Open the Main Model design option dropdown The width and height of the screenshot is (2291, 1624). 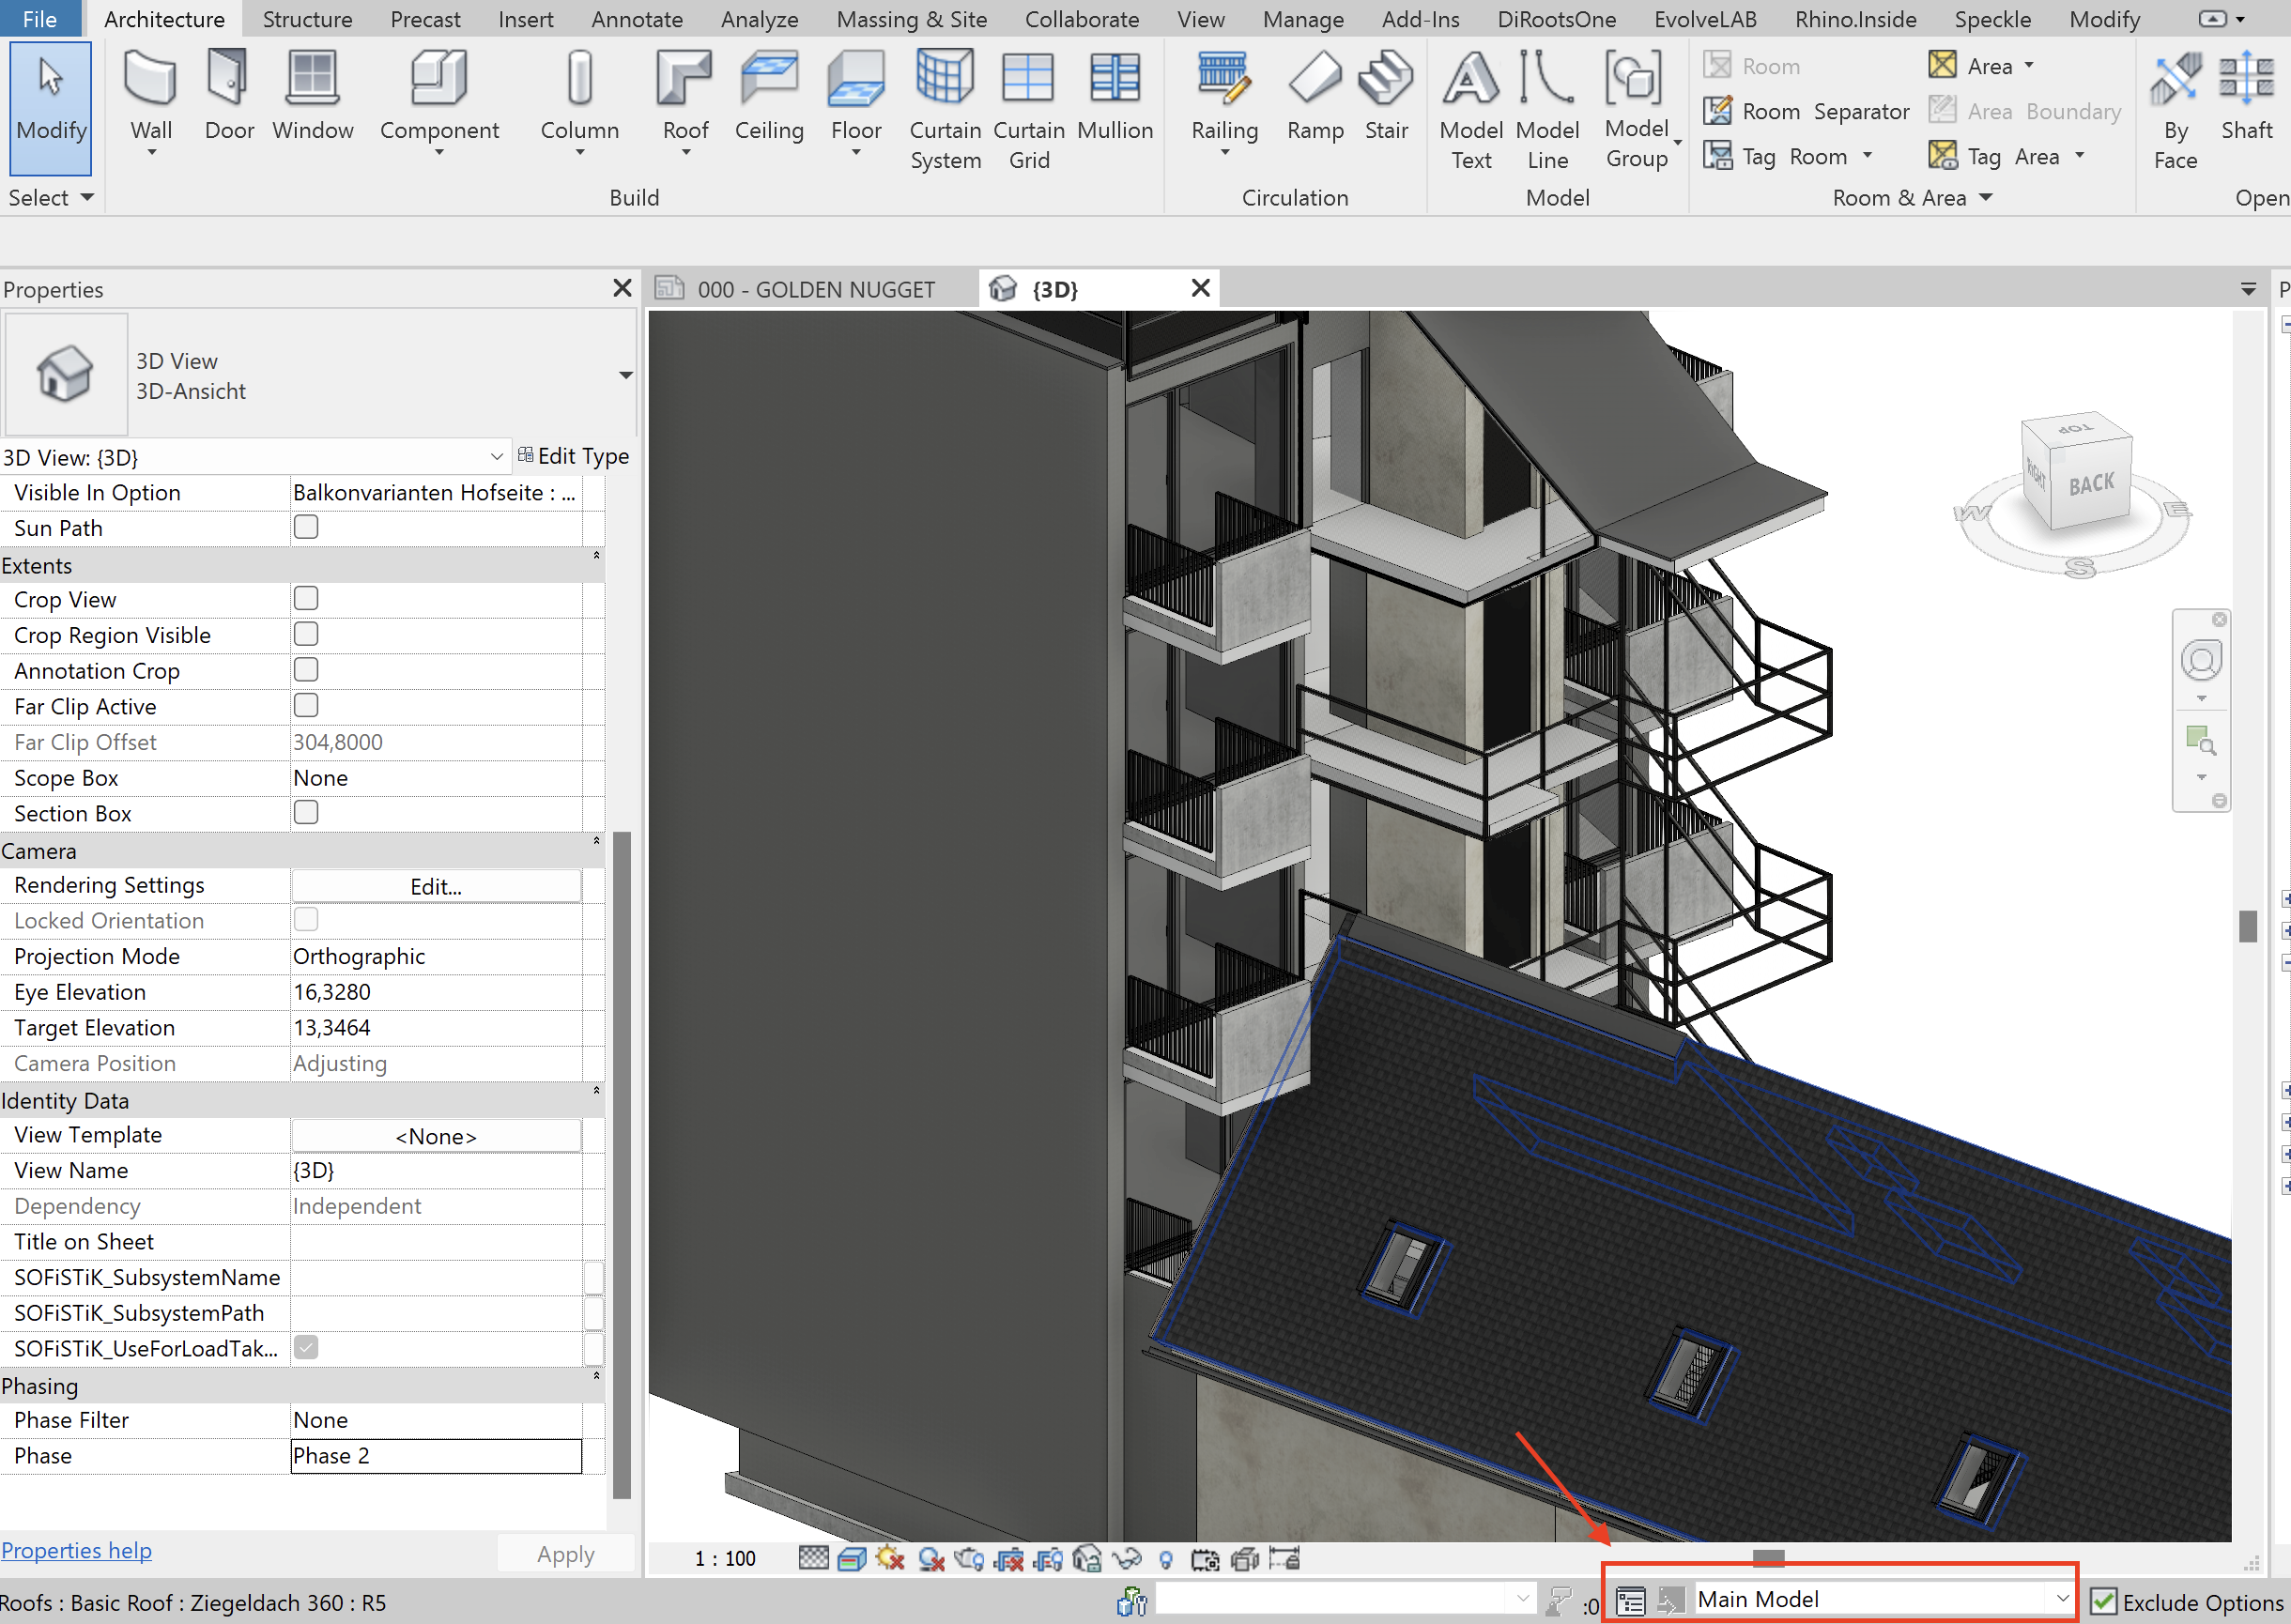point(2061,1600)
